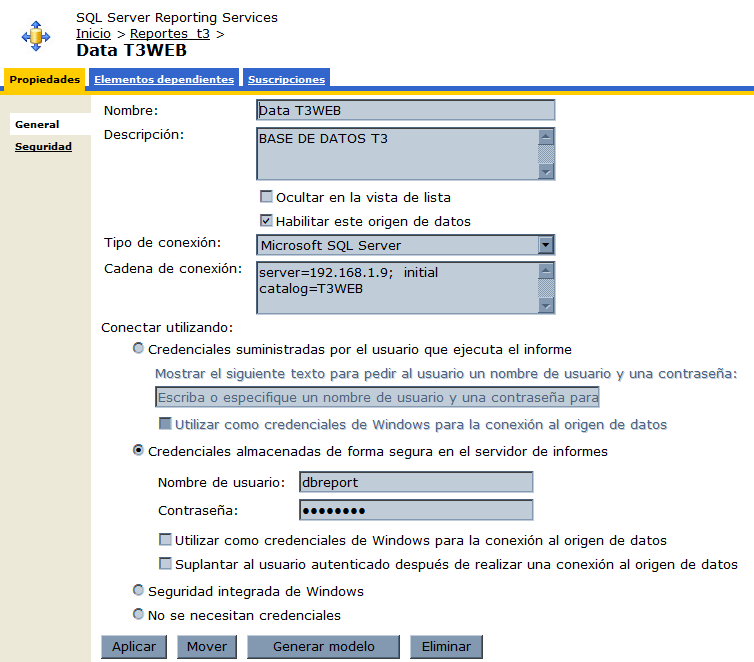Enable Windows credentials checkbox below Contraseña
Image resolution: width=754 pixels, height=662 pixels.
click(x=165, y=539)
